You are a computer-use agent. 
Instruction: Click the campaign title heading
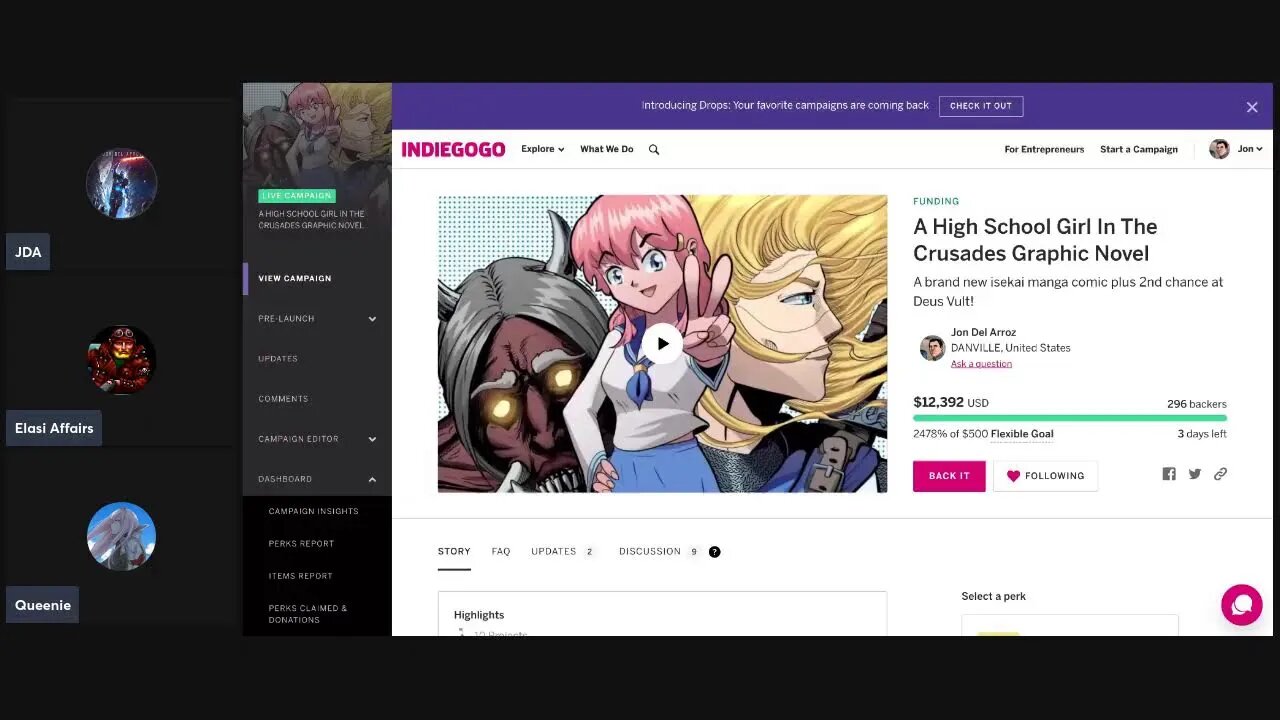click(x=1035, y=240)
